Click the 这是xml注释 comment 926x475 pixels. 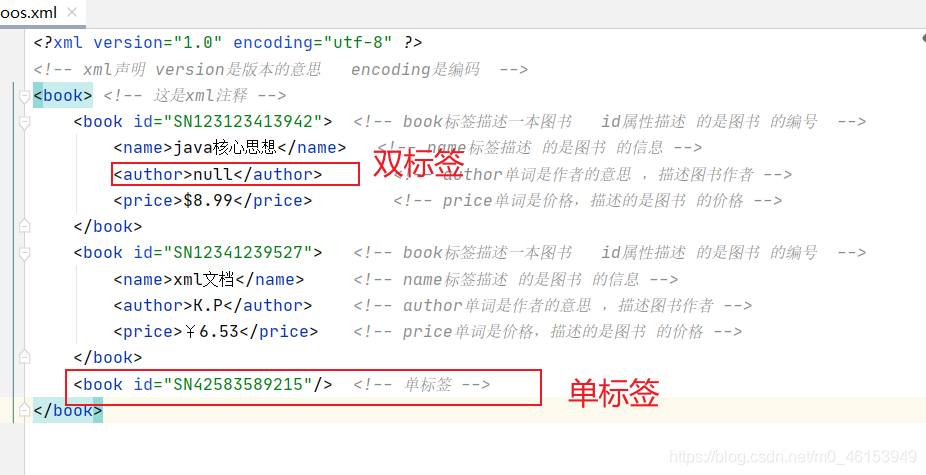pyautogui.click(x=195, y=96)
